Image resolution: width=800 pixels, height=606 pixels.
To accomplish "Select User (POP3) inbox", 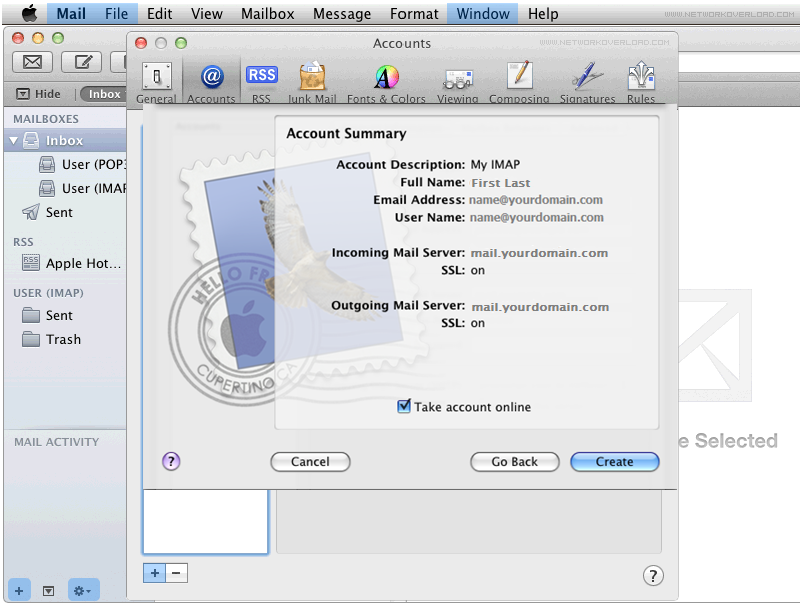I will pos(83,164).
